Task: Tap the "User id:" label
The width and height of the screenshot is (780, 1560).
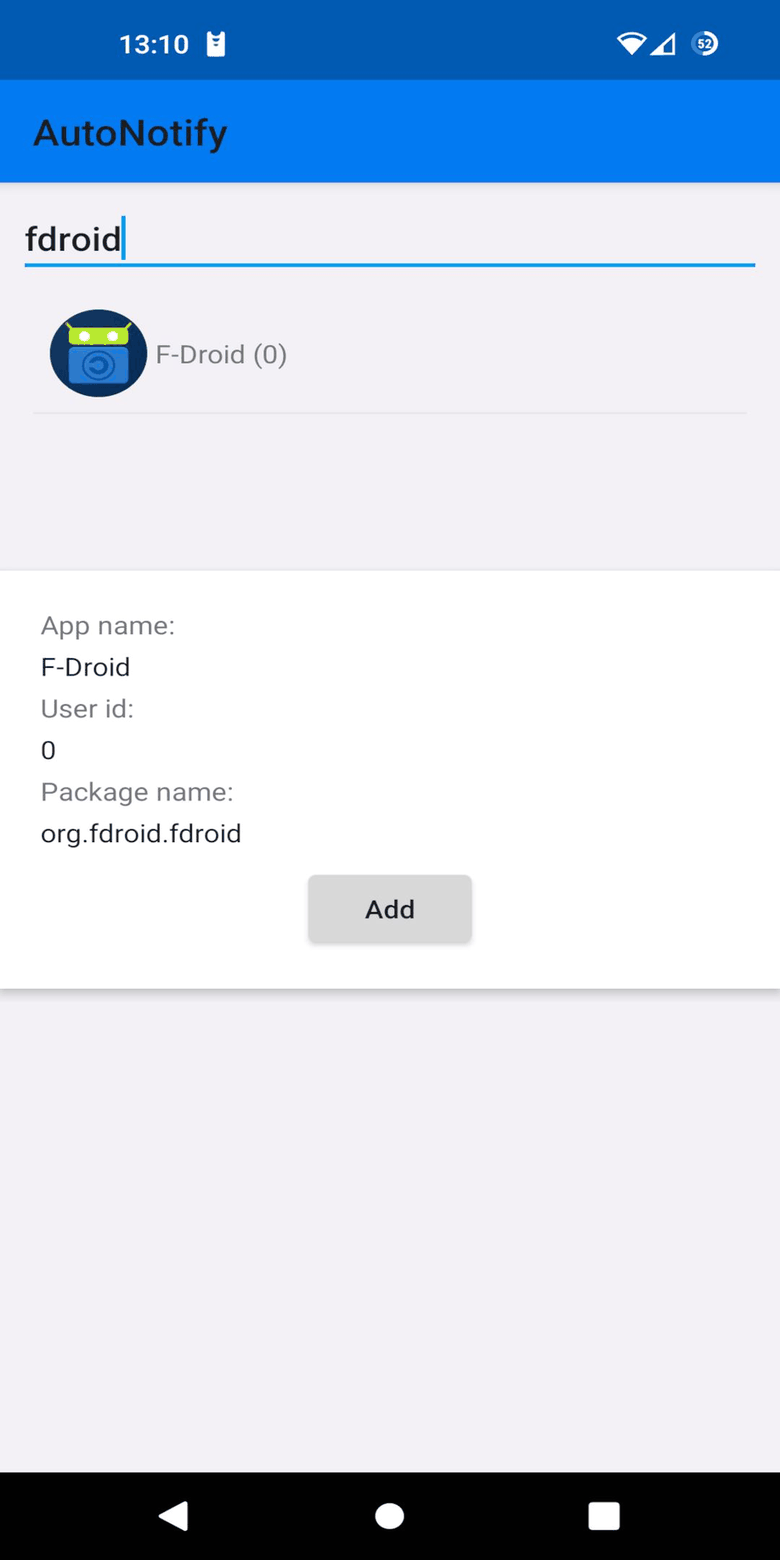Action: click(x=87, y=709)
